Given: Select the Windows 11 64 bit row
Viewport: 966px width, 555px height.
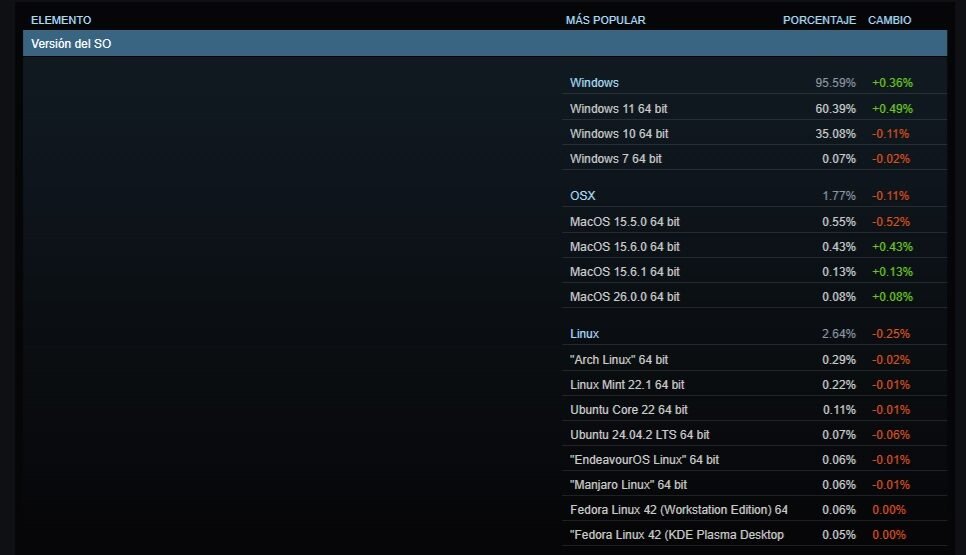Looking at the screenshot, I should coord(755,108).
